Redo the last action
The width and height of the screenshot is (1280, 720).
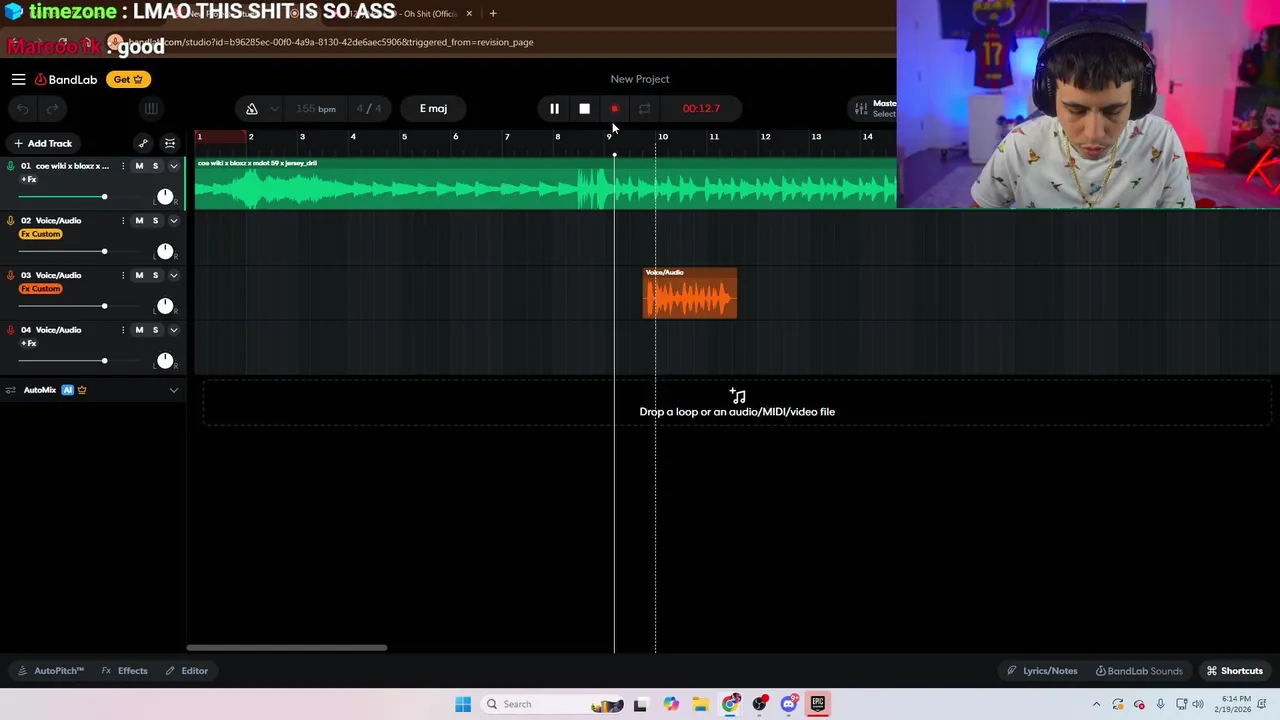pos(52,108)
